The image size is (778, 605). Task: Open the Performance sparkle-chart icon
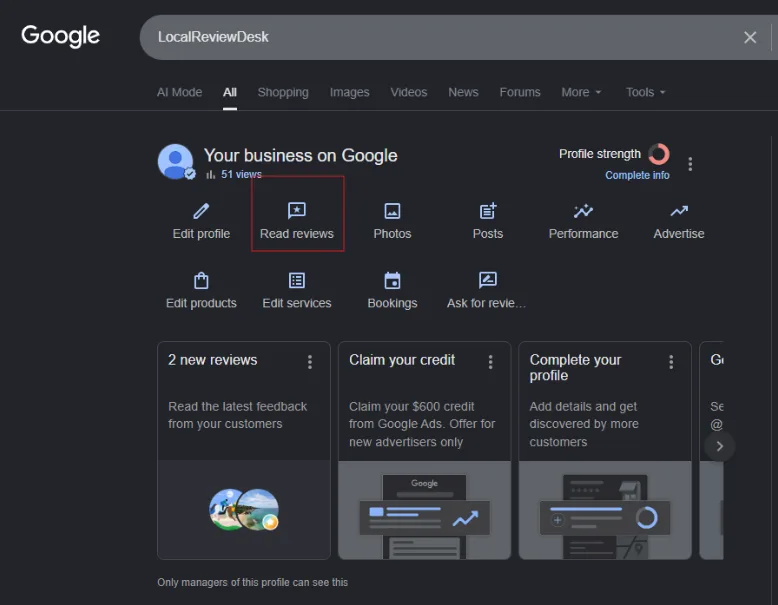tap(583, 211)
